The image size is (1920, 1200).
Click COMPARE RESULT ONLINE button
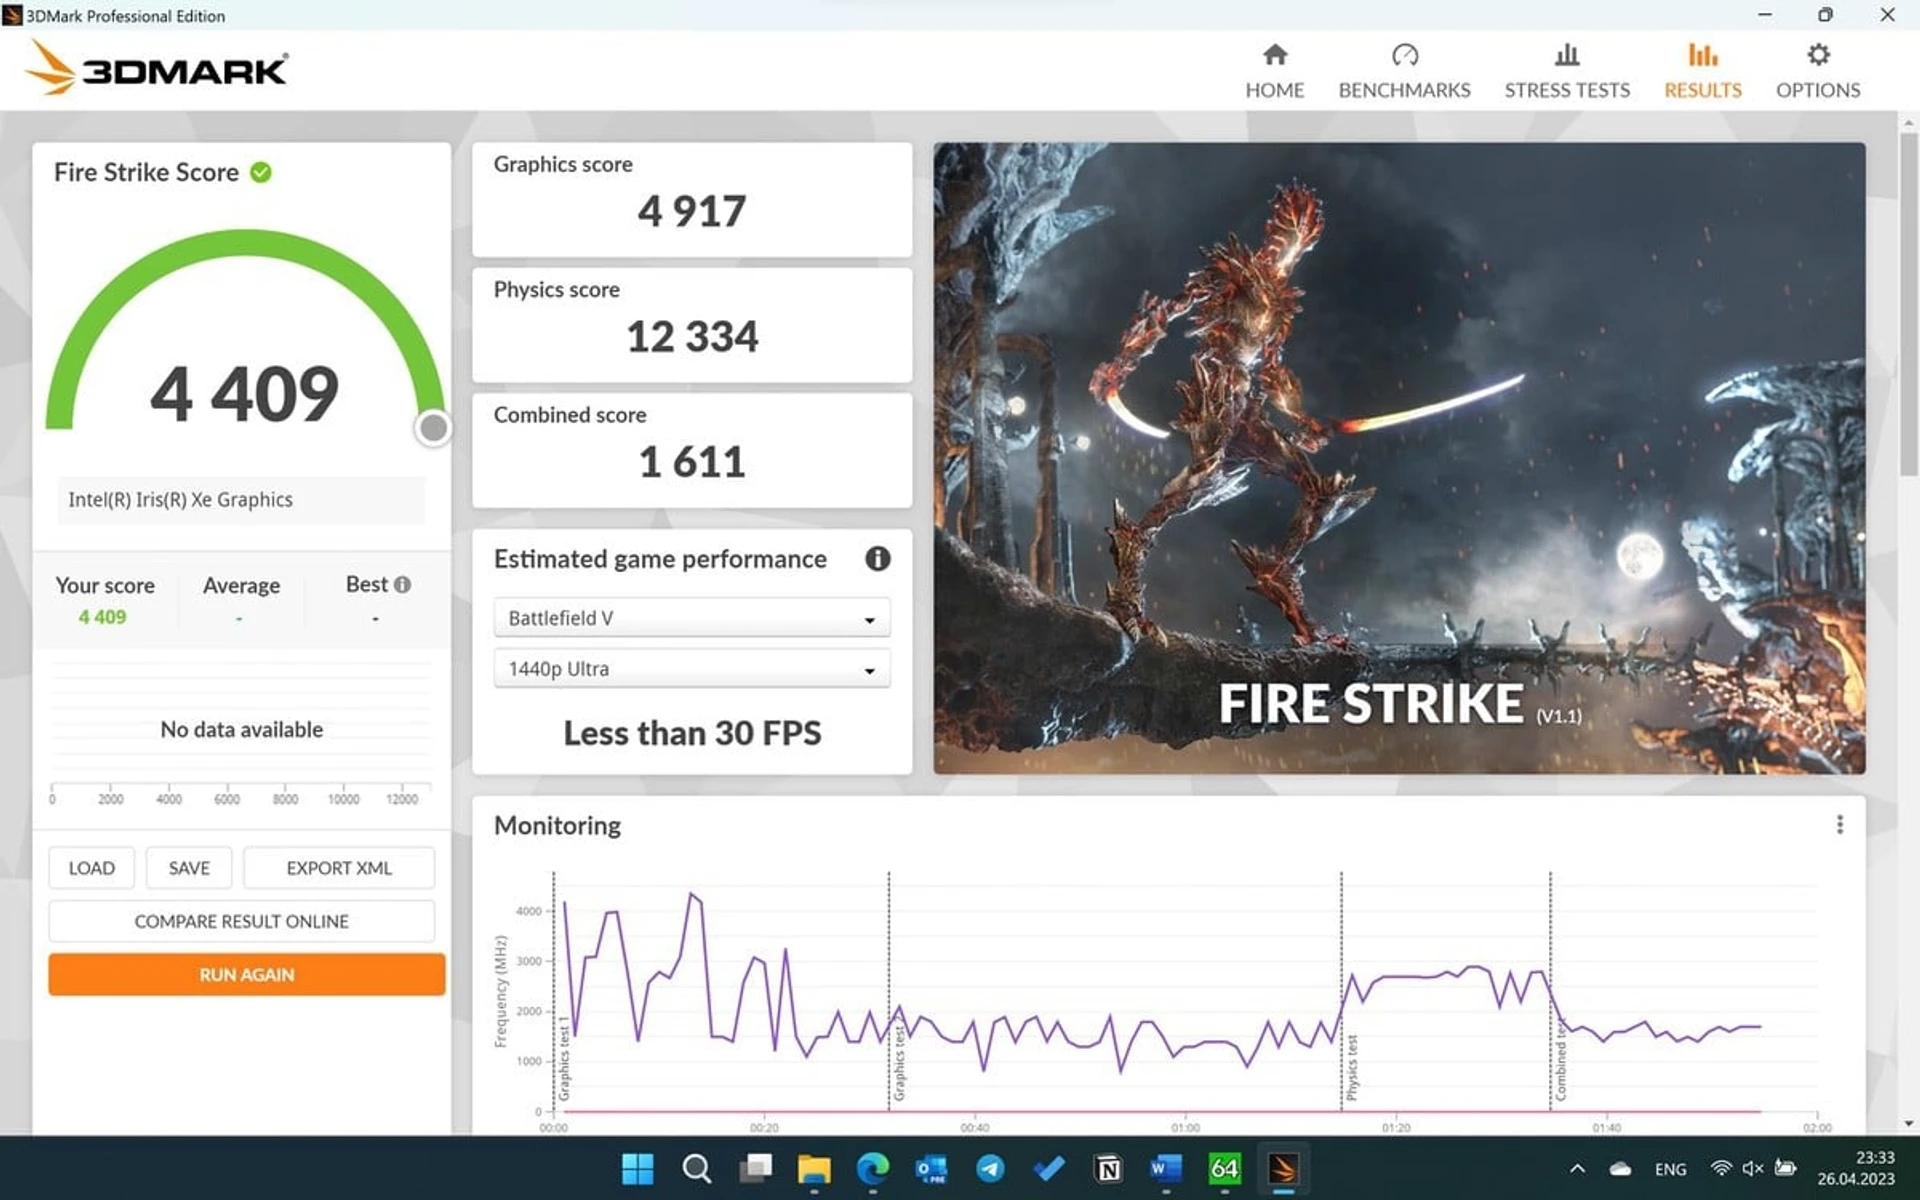pyautogui.click(x=241, y=920)
